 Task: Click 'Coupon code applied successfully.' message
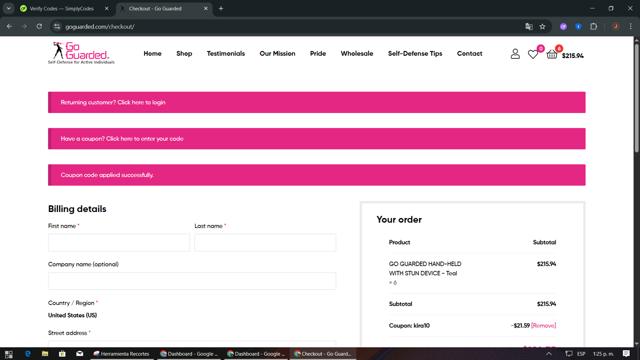[x=107, y=175]
